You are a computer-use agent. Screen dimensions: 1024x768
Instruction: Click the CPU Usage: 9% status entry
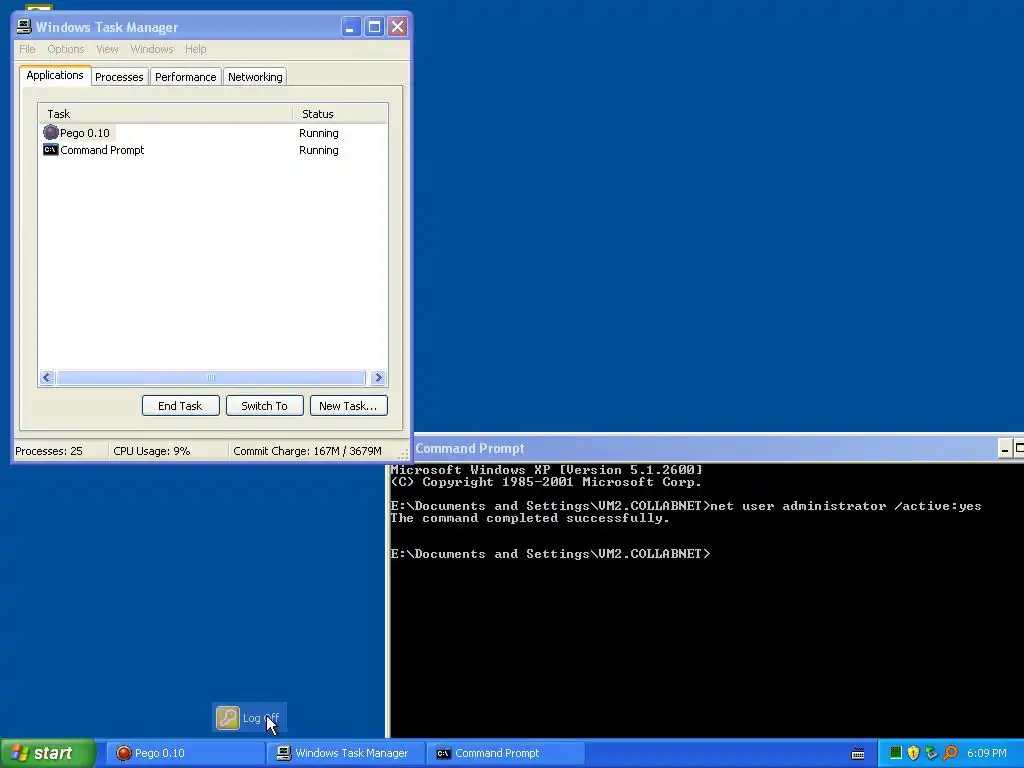click(152, 451)
